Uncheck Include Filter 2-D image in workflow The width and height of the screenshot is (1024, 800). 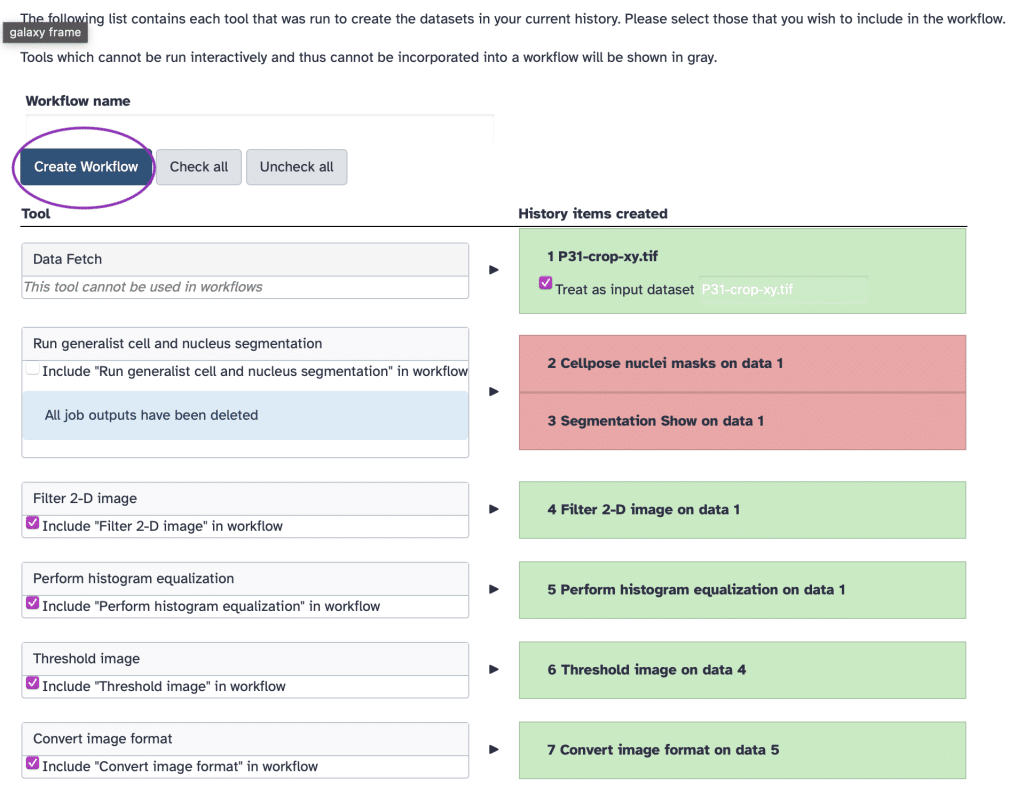[33, 523]
